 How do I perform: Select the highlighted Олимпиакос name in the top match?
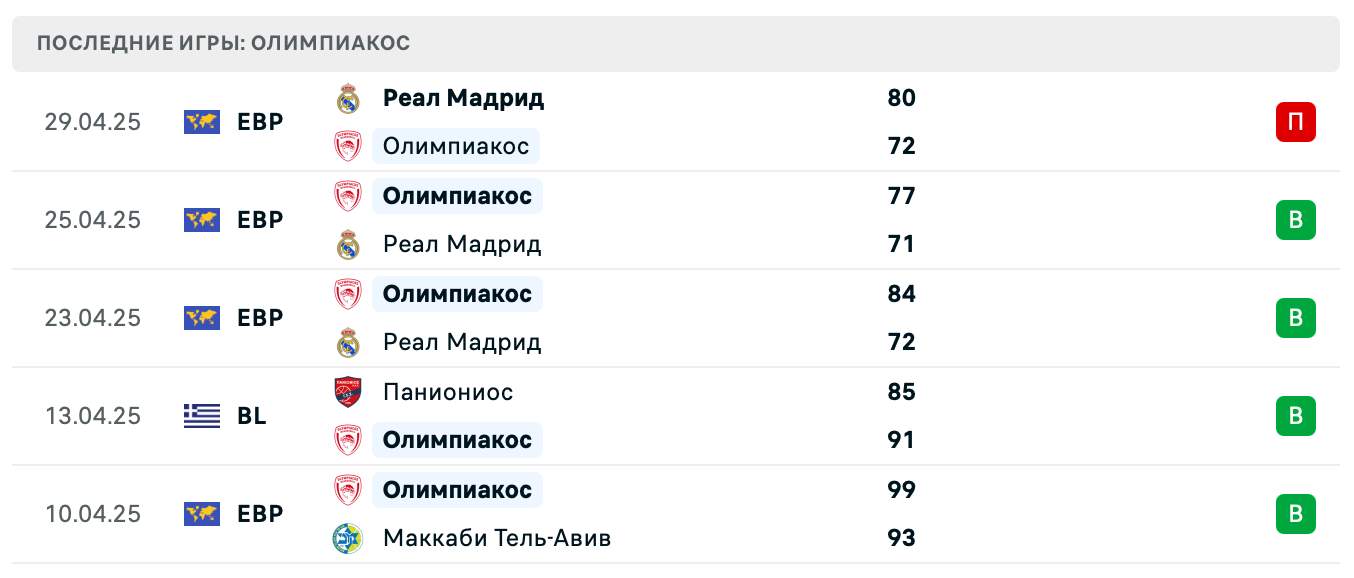[x=456, y=146]
